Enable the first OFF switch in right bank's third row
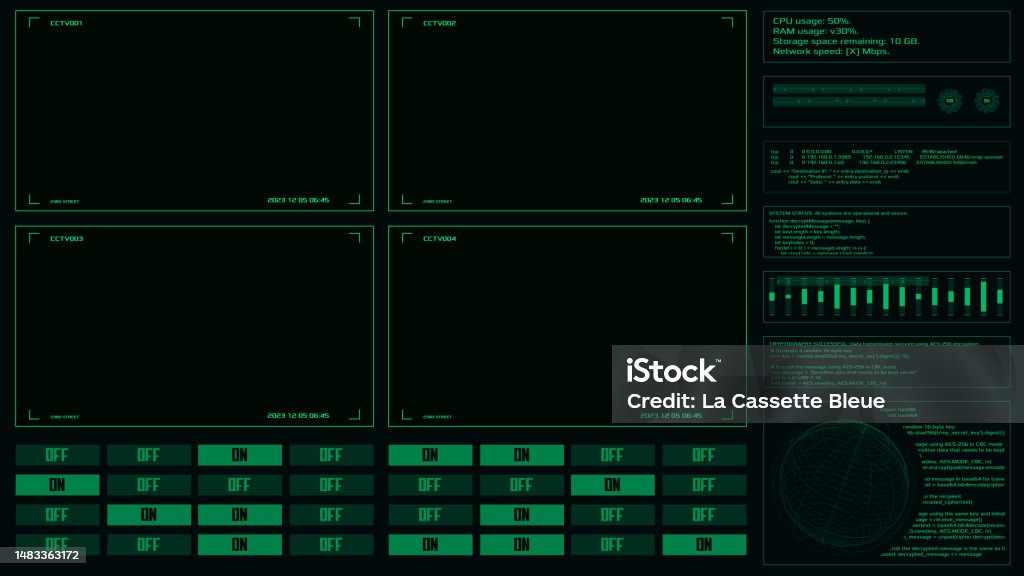The height and width of the screenshot is (576, 1024). pos(430,515)
